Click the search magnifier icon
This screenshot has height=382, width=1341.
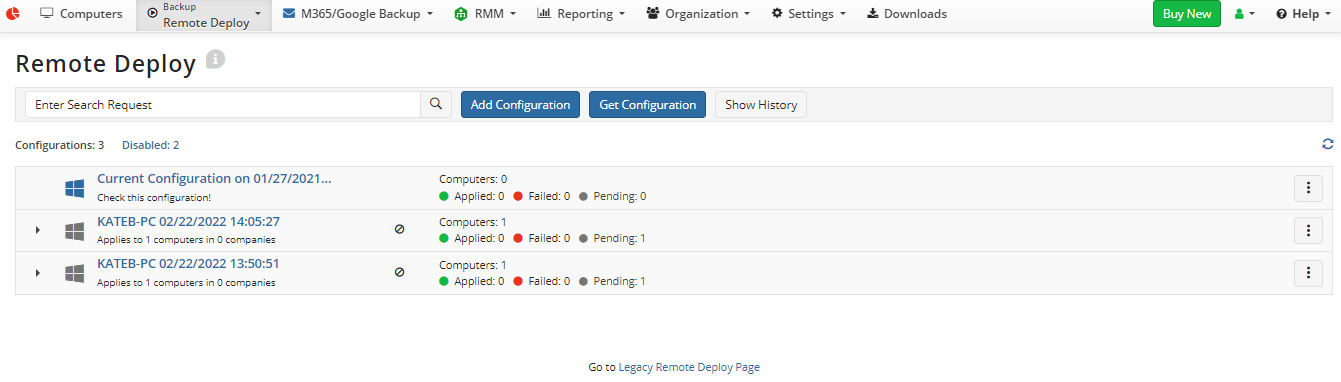pyautogui.click(x=436, y=104)
